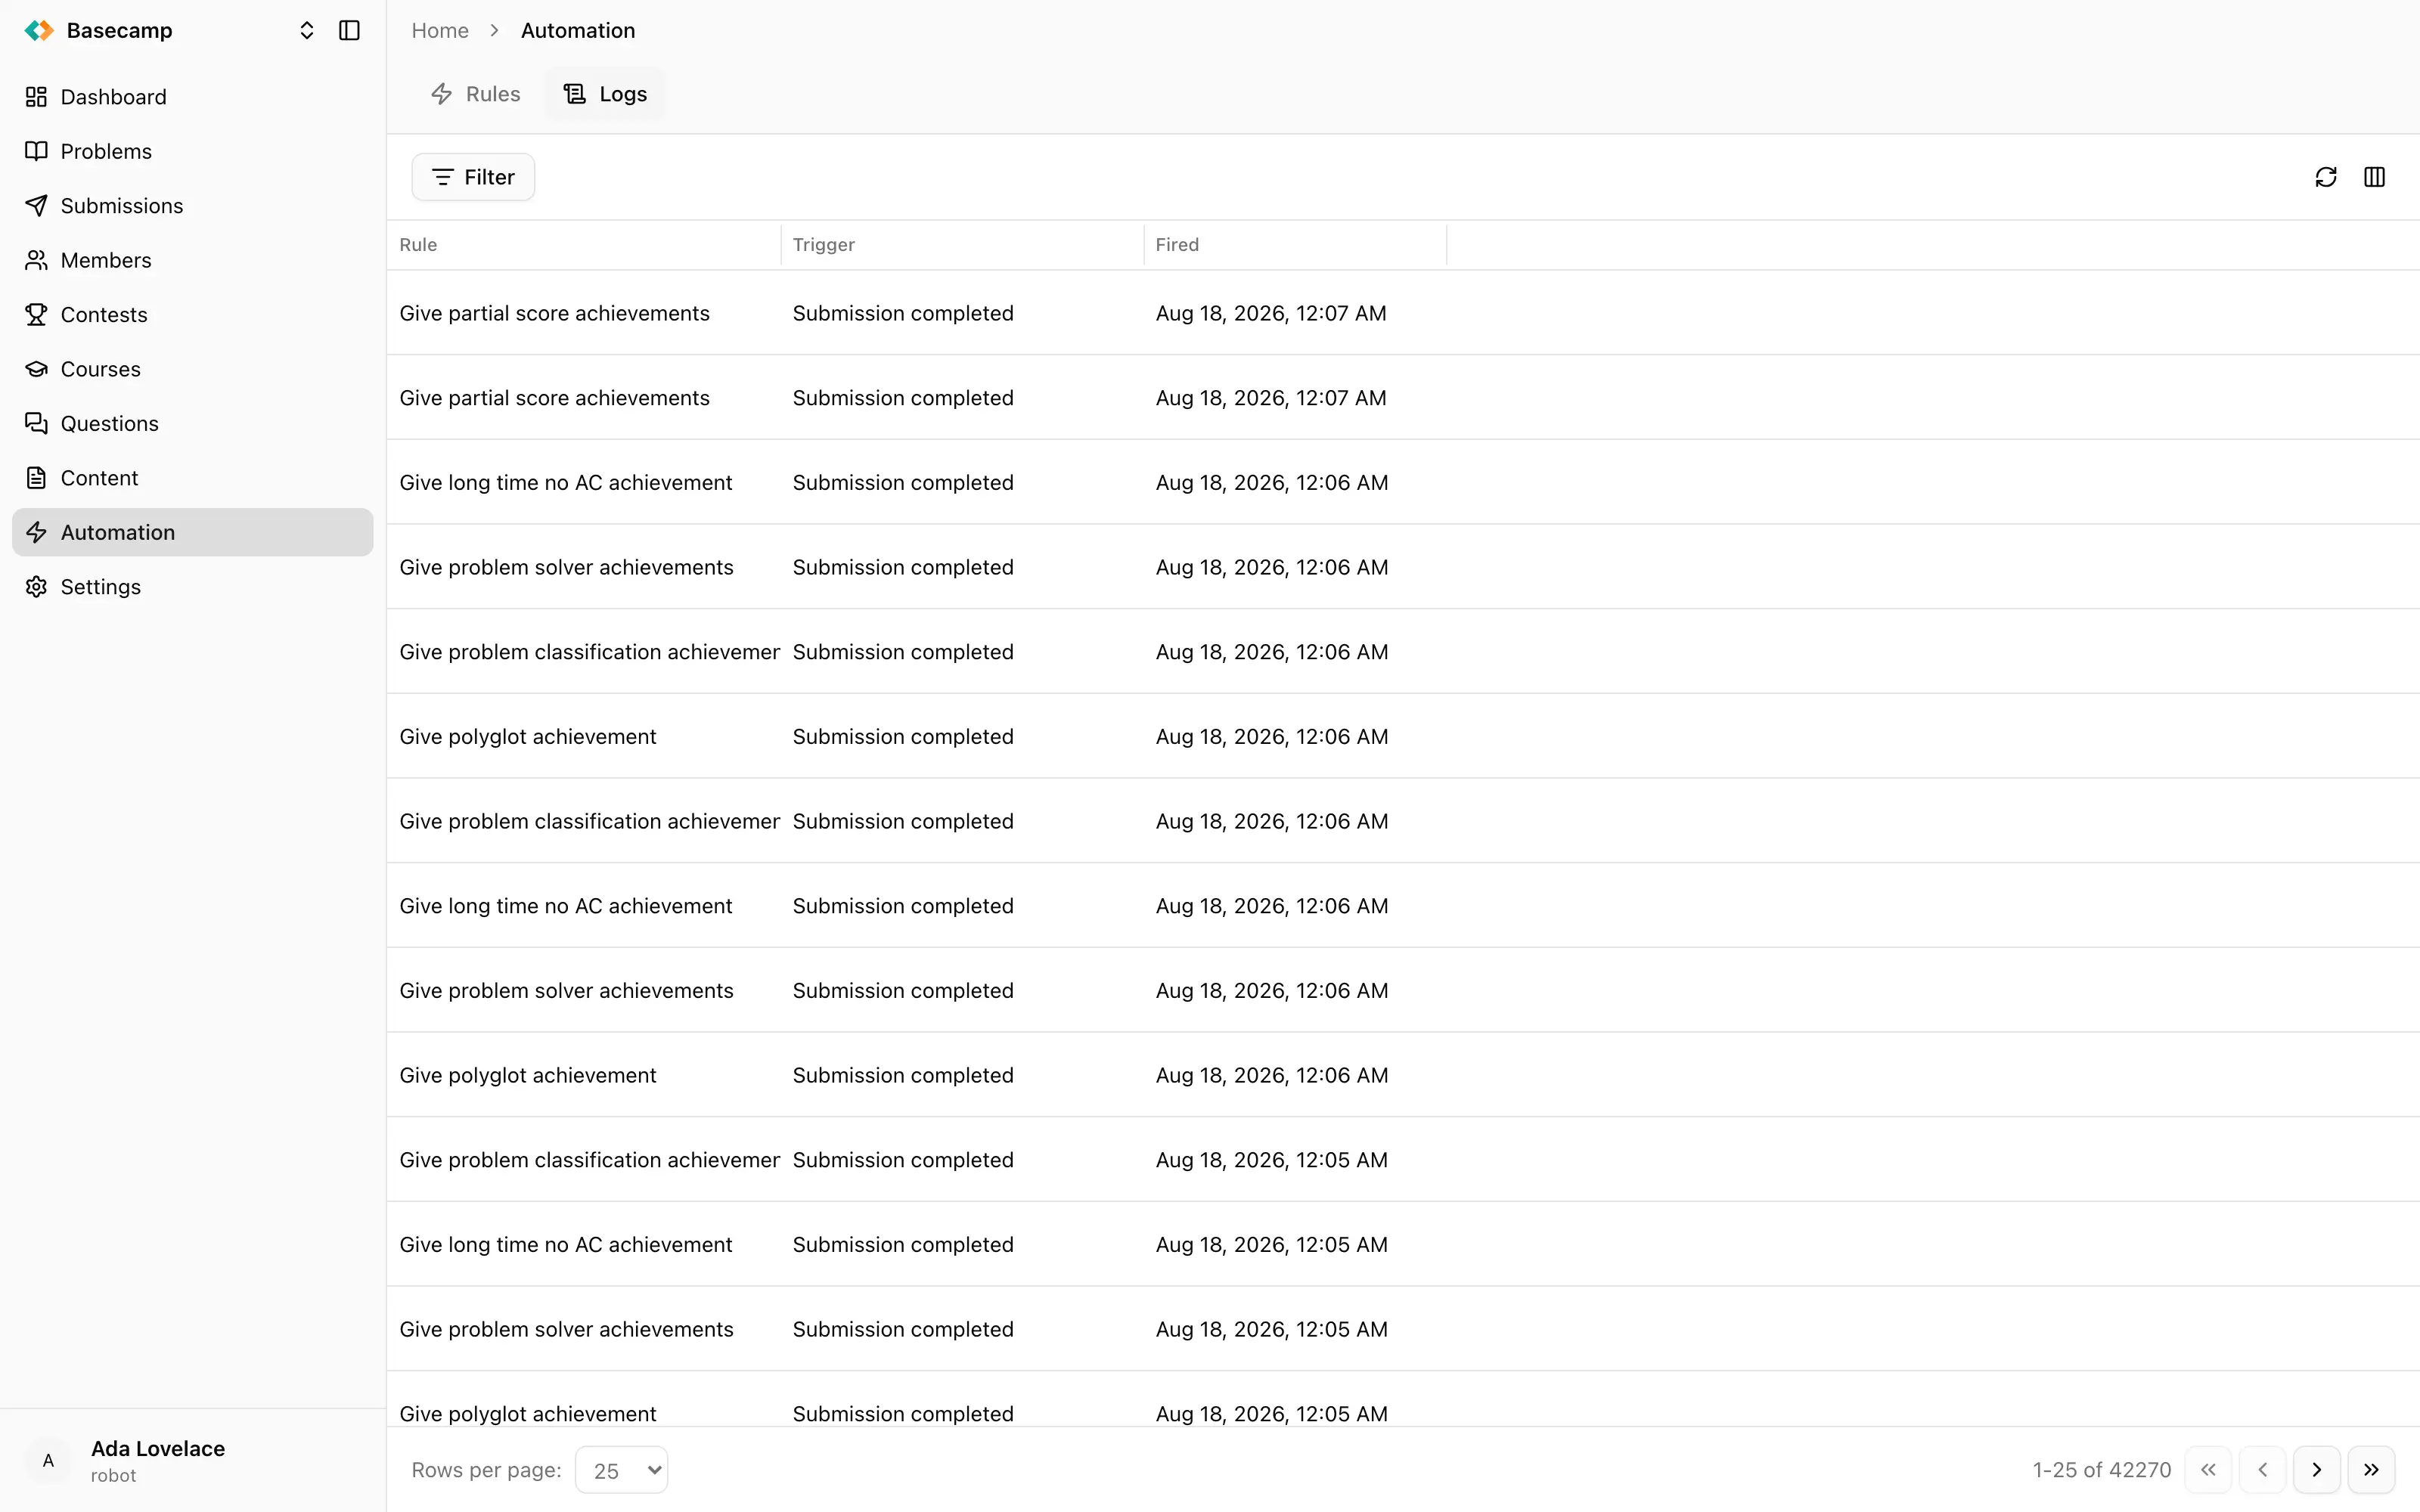
Task: Open the Filter button
Action: 473,177
